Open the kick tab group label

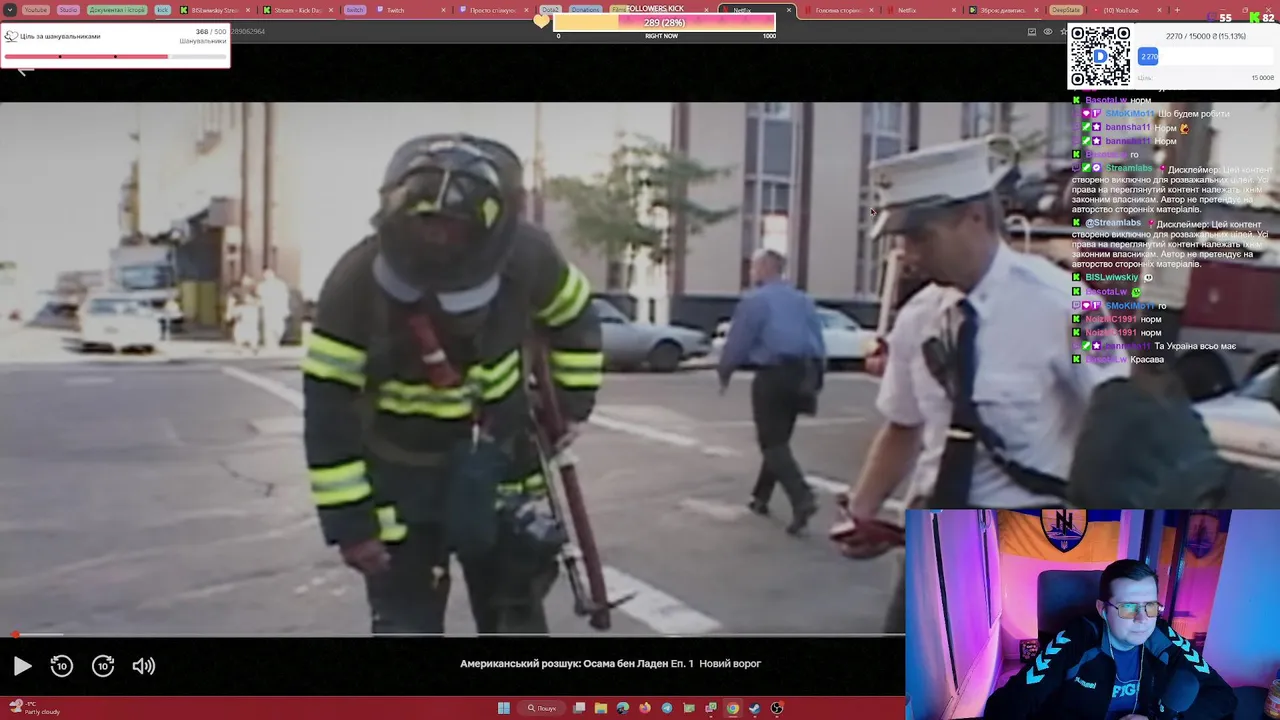click(x=162, y=10)
